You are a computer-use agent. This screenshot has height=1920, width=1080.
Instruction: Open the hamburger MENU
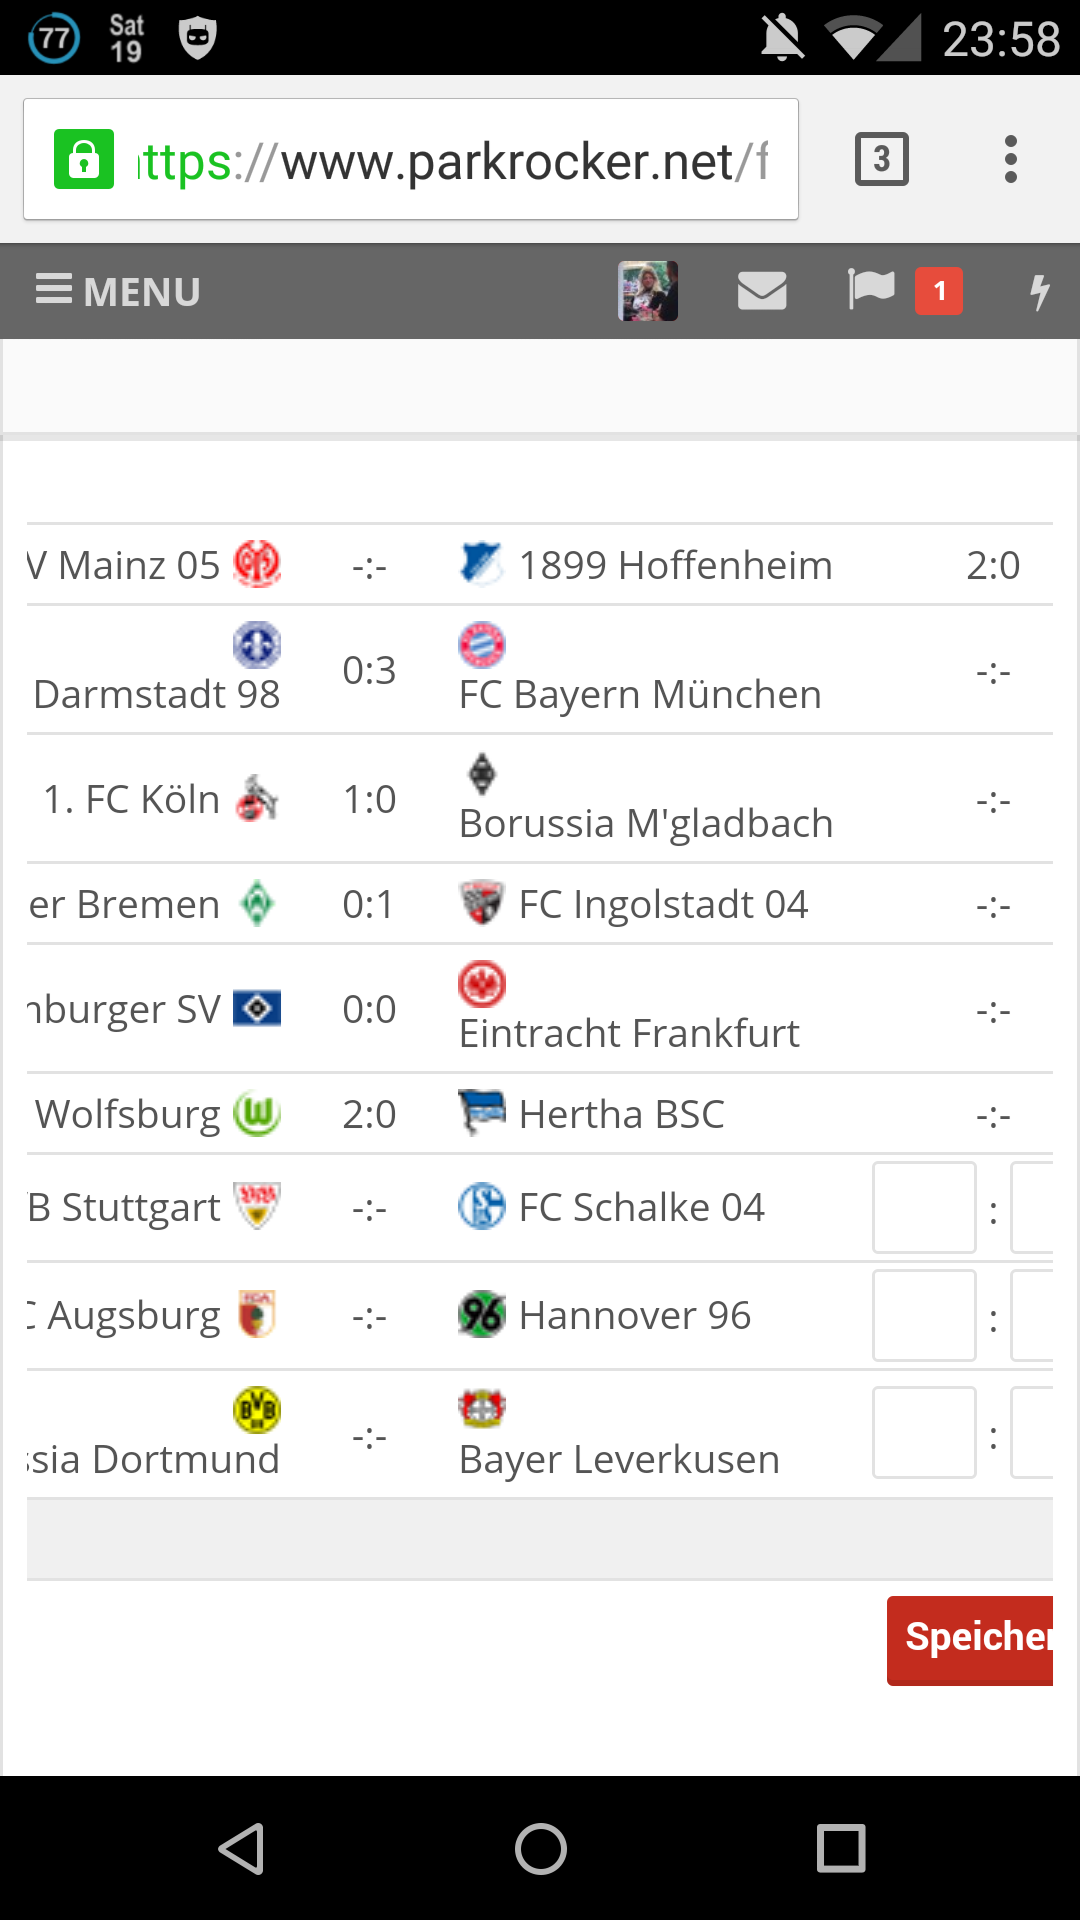118,291
